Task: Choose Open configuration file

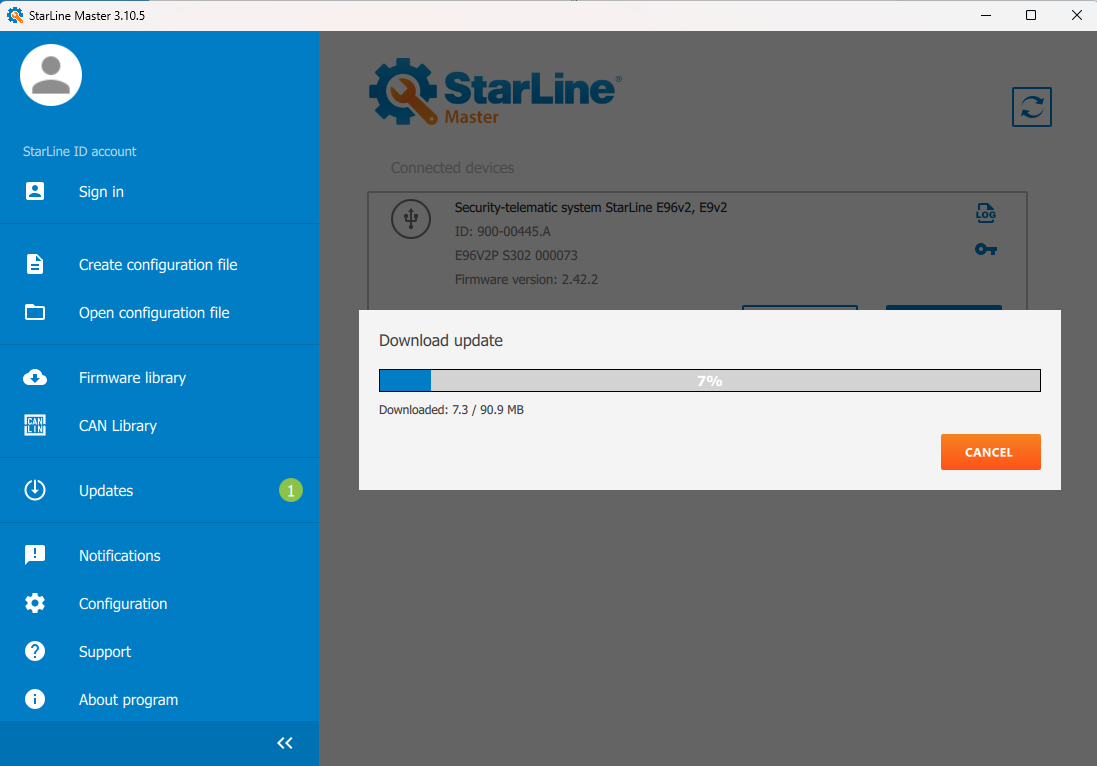Action: tap(154, 313)
